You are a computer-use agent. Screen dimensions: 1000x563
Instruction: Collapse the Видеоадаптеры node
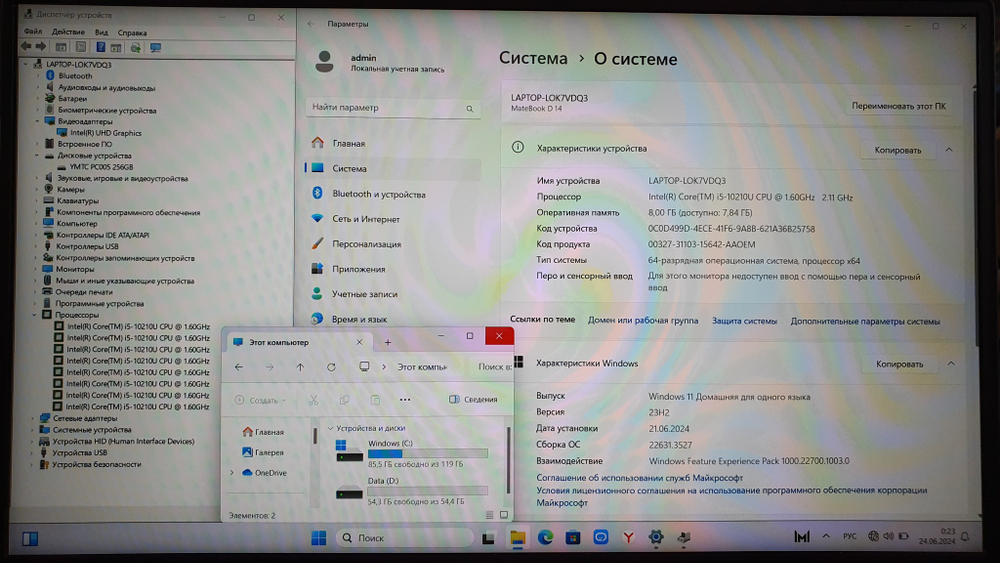pyautogui.click(x=37, y=121)
